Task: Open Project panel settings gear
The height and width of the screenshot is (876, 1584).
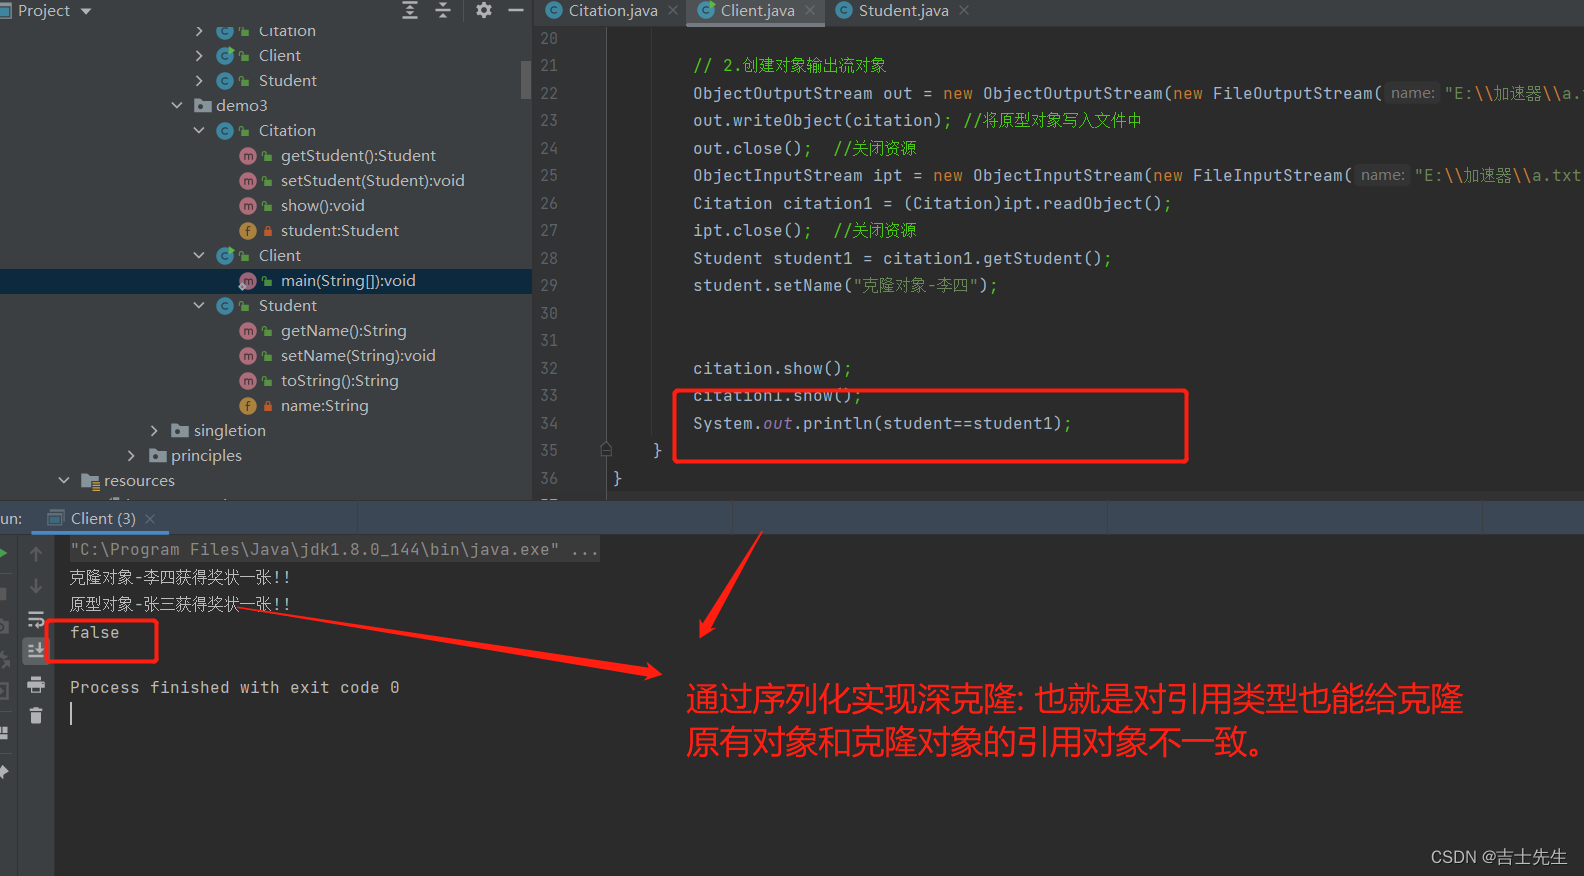Action: point(484,10)
